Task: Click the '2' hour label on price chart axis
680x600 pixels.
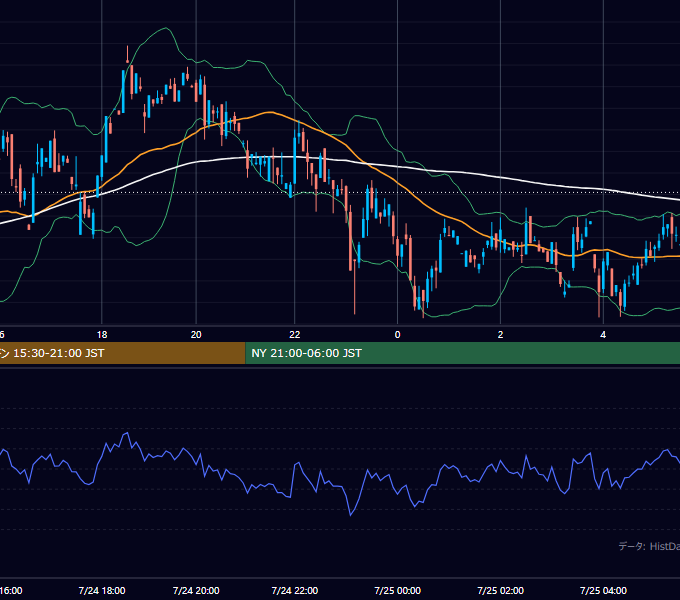Action: (x=500, y=335)
